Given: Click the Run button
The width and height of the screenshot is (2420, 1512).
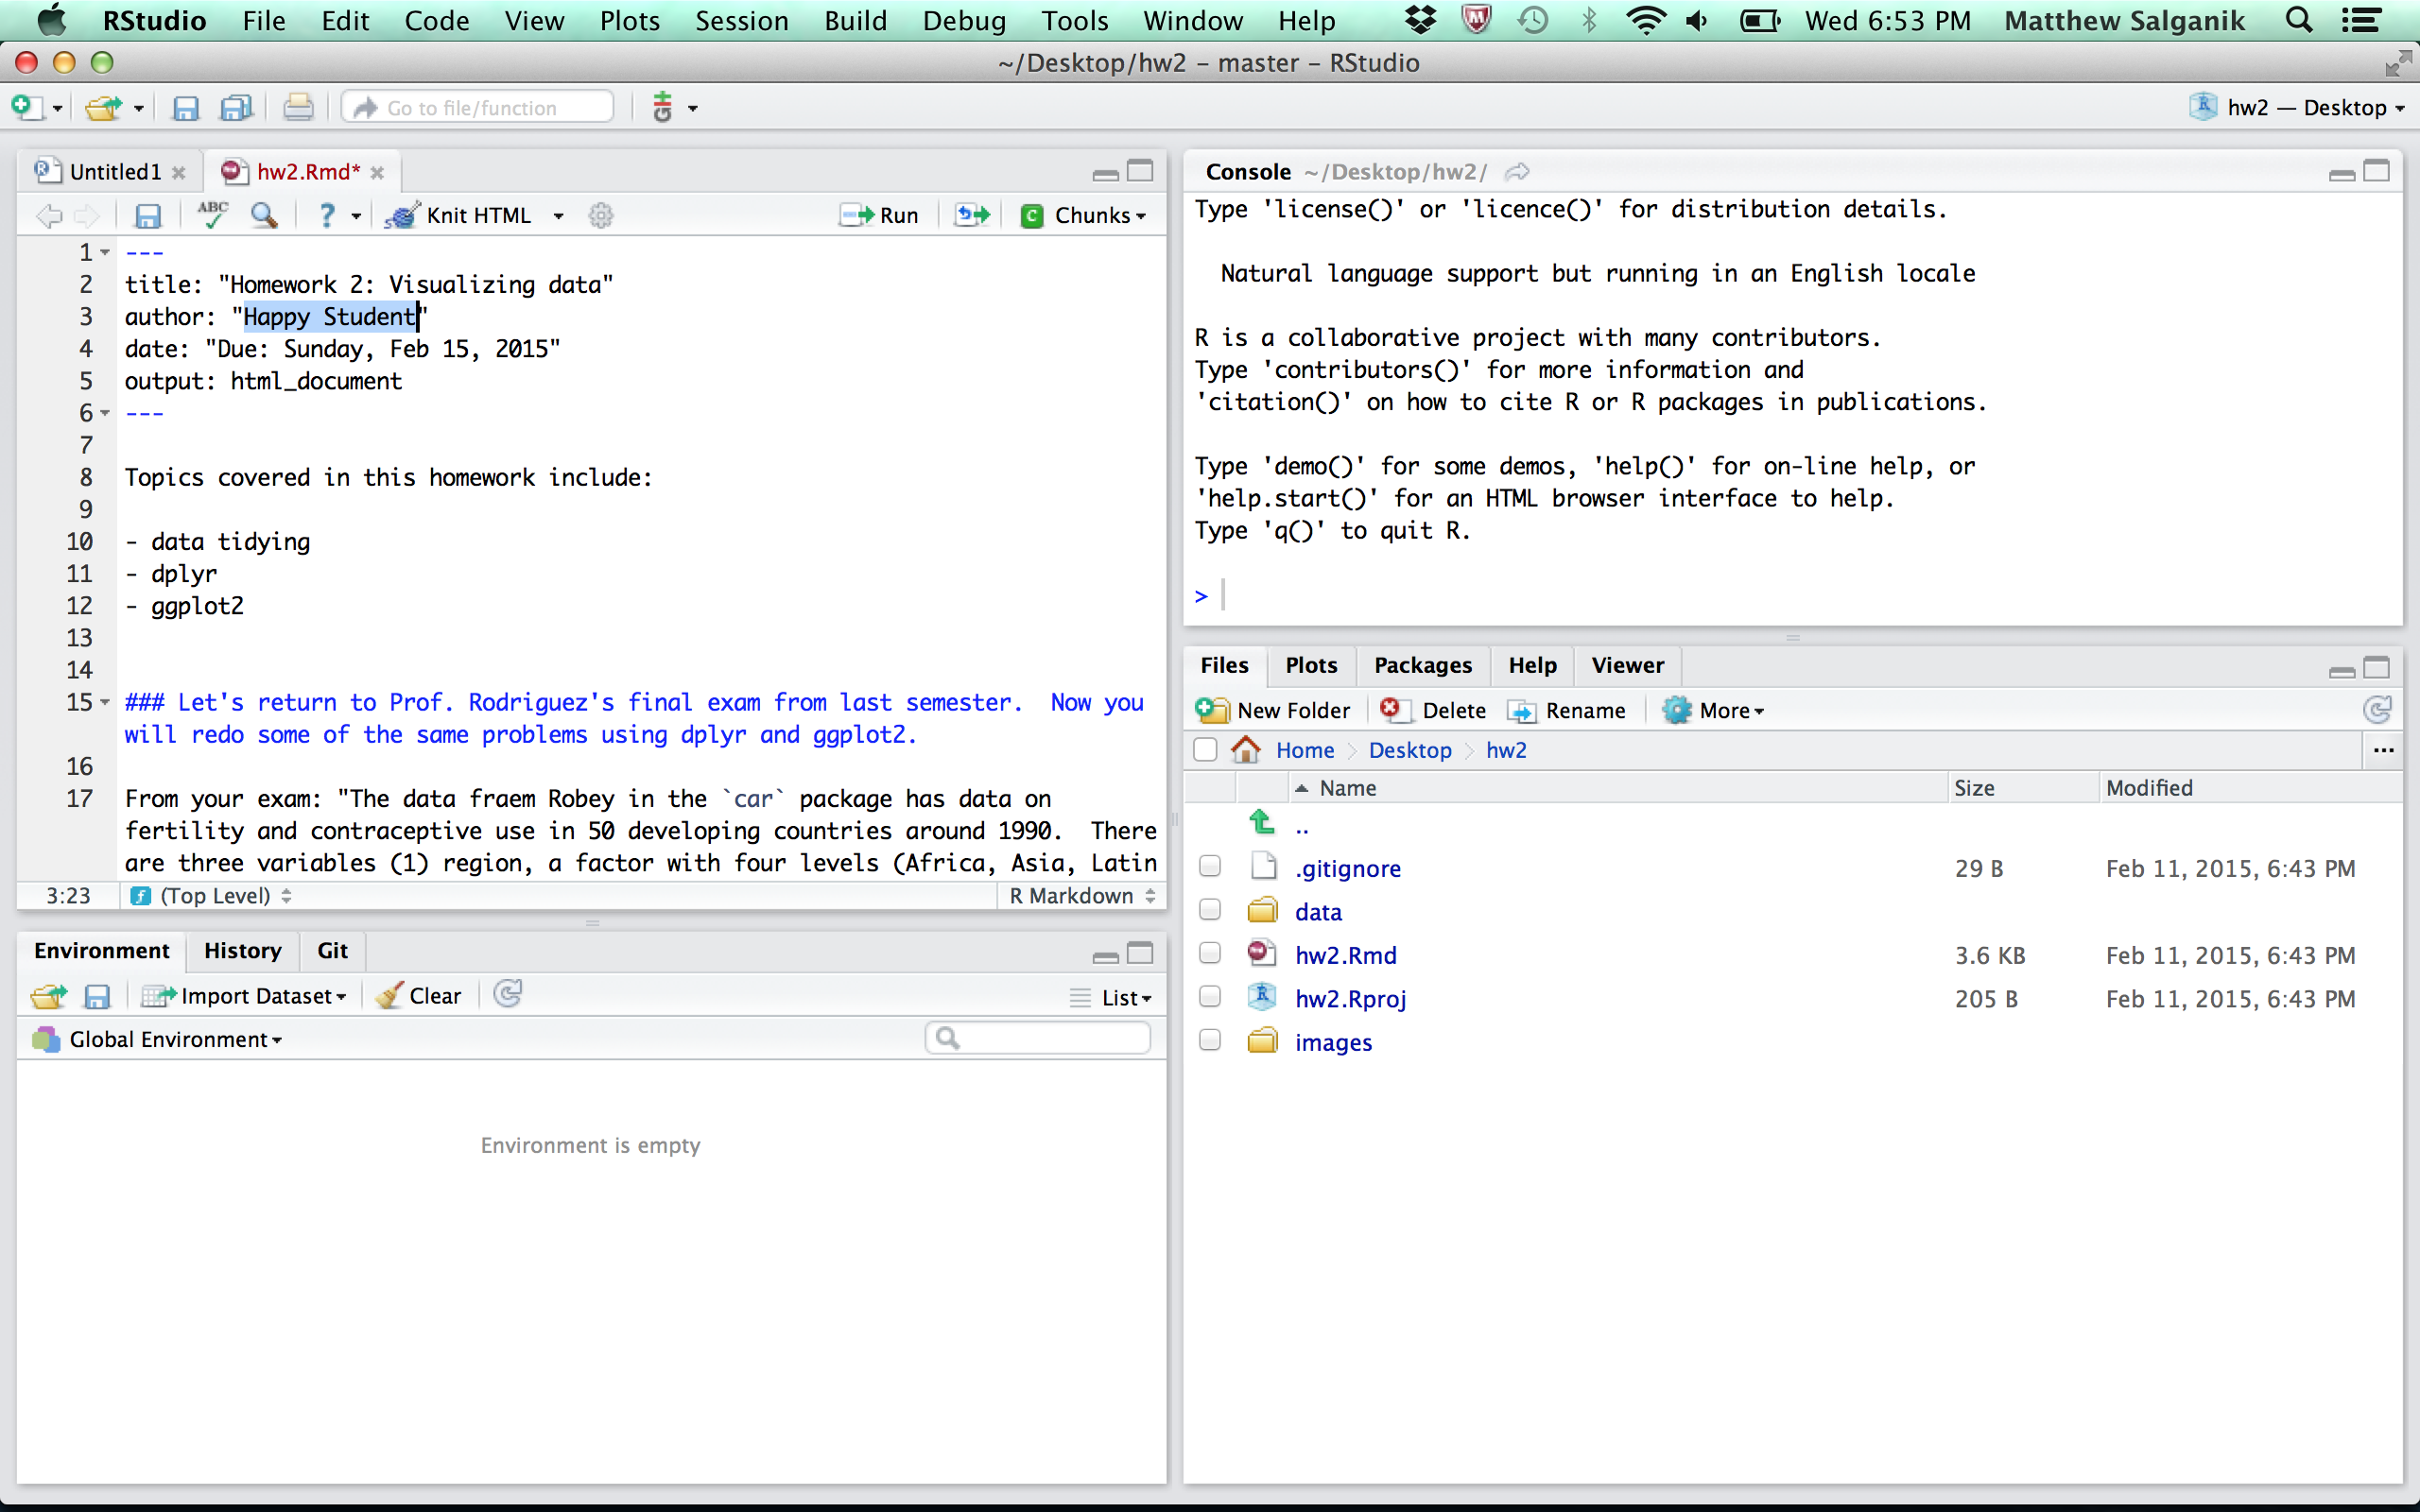Looking at the screenshot, I should [x=880, y=215].
